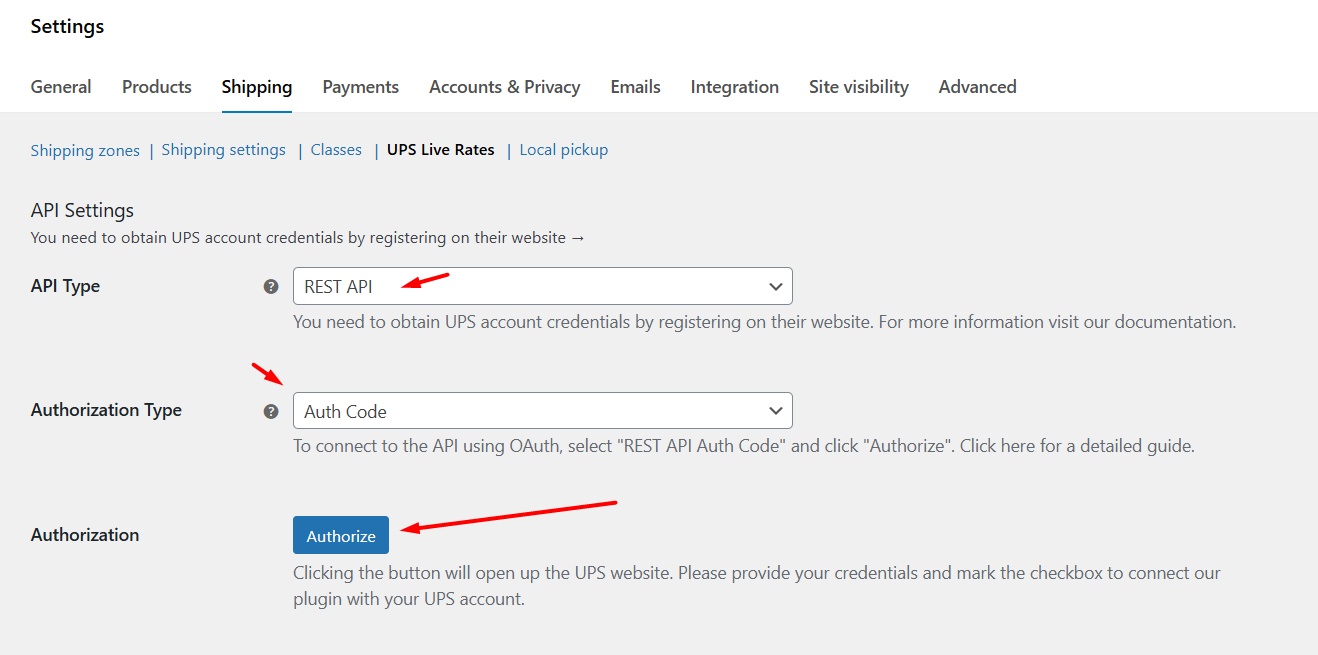Click the API Type field label
The image size is (1318, 655).
pyautogui.click(x=66, y=286)
